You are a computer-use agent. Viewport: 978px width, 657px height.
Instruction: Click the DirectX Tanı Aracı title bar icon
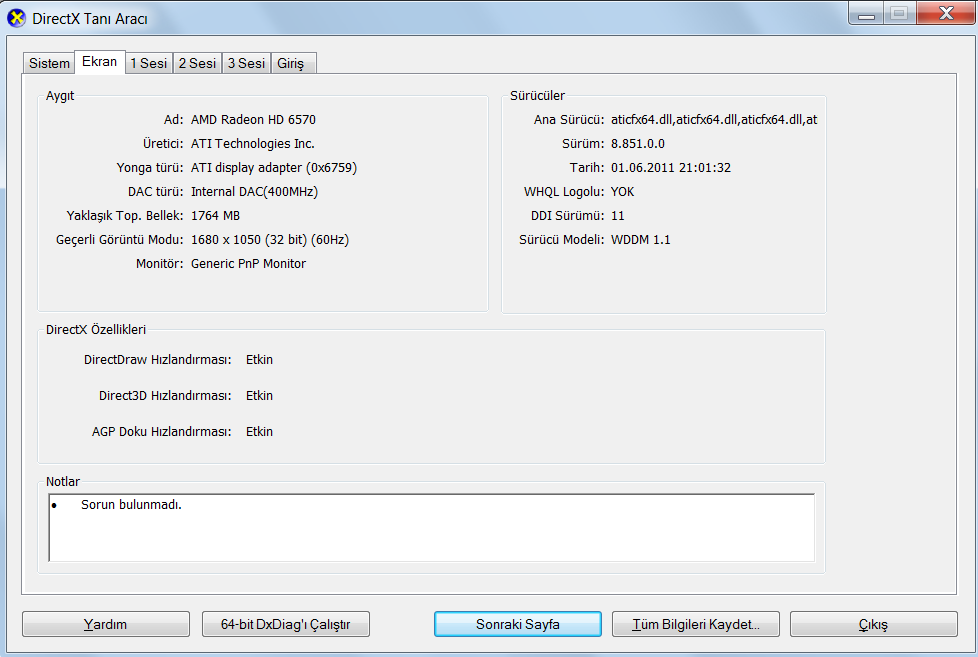point(16,18)
